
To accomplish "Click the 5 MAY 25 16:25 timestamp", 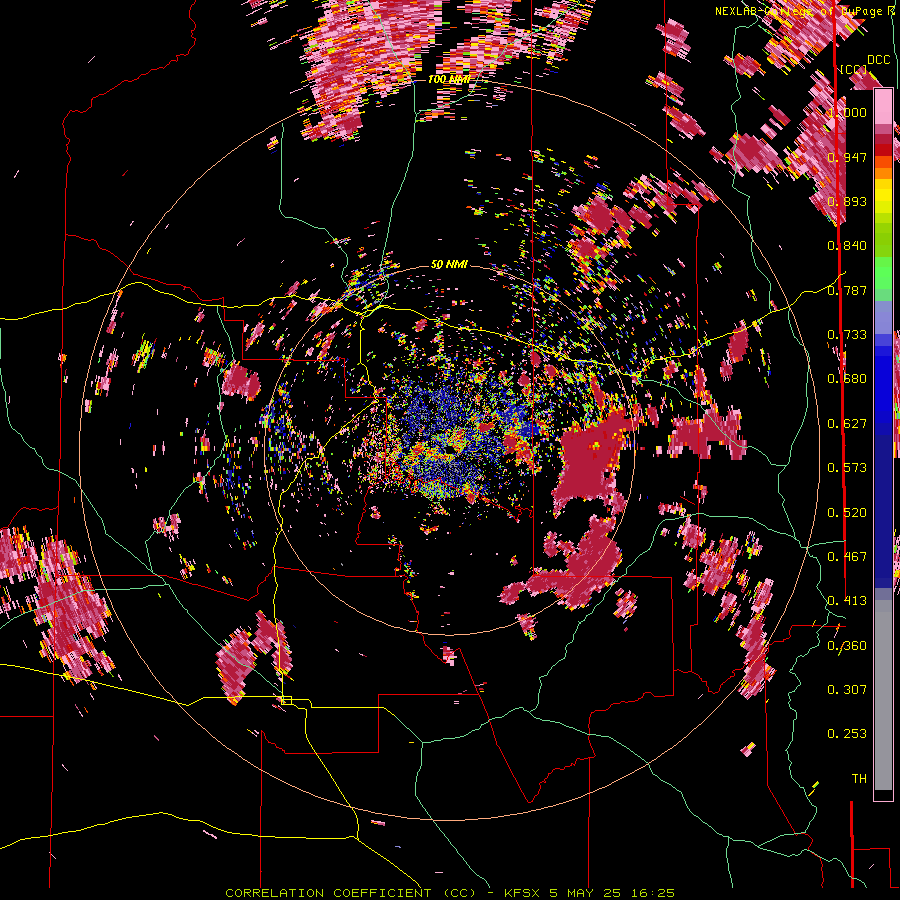I will pos(612,893).
